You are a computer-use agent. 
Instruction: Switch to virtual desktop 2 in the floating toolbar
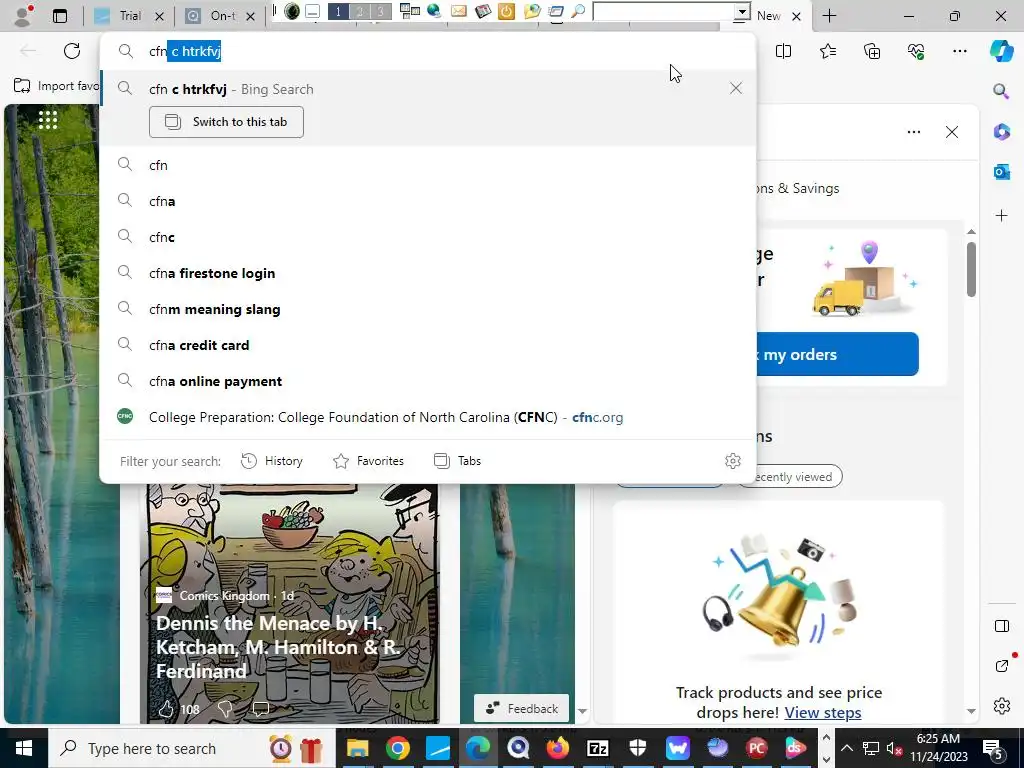pos(359,11)
